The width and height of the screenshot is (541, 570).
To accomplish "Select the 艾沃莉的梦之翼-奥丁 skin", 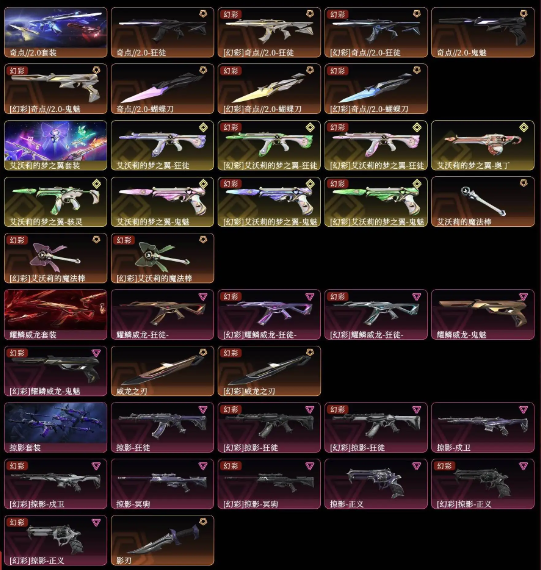I will [x=483, y=145].
